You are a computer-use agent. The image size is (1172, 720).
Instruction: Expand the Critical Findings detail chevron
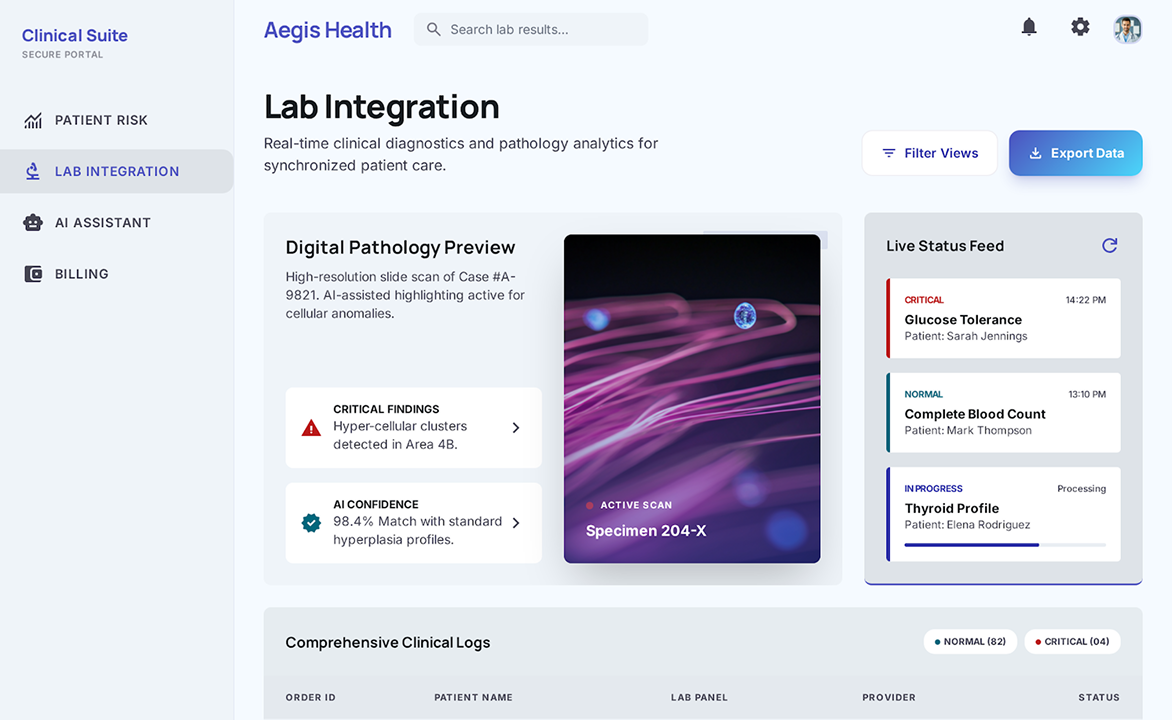point(516,426)
